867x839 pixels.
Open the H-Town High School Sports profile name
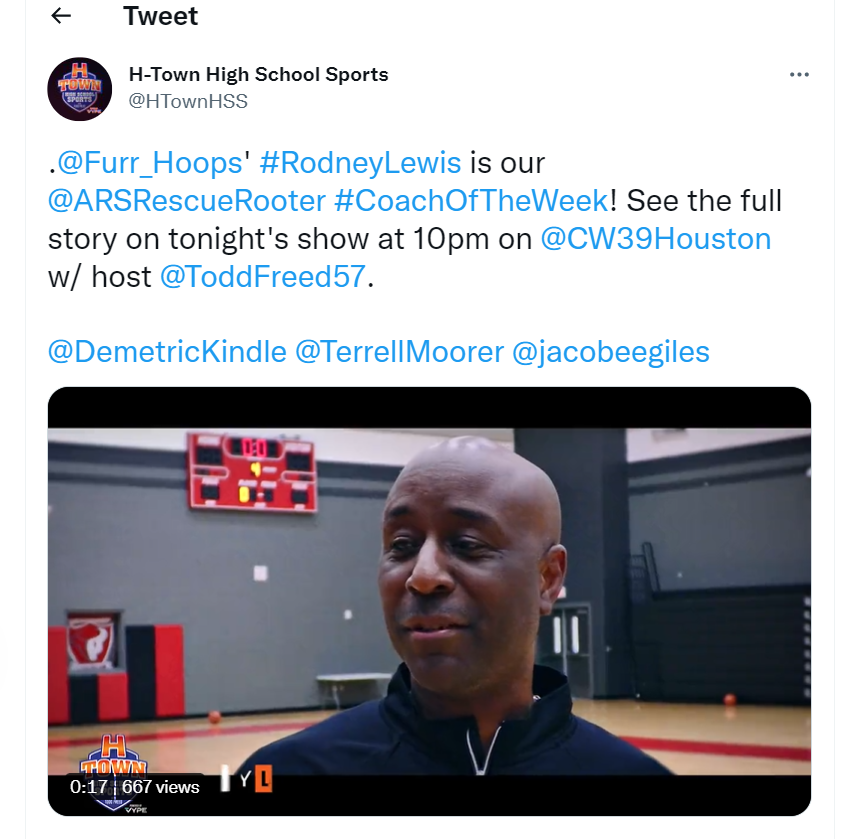point(258,74)
